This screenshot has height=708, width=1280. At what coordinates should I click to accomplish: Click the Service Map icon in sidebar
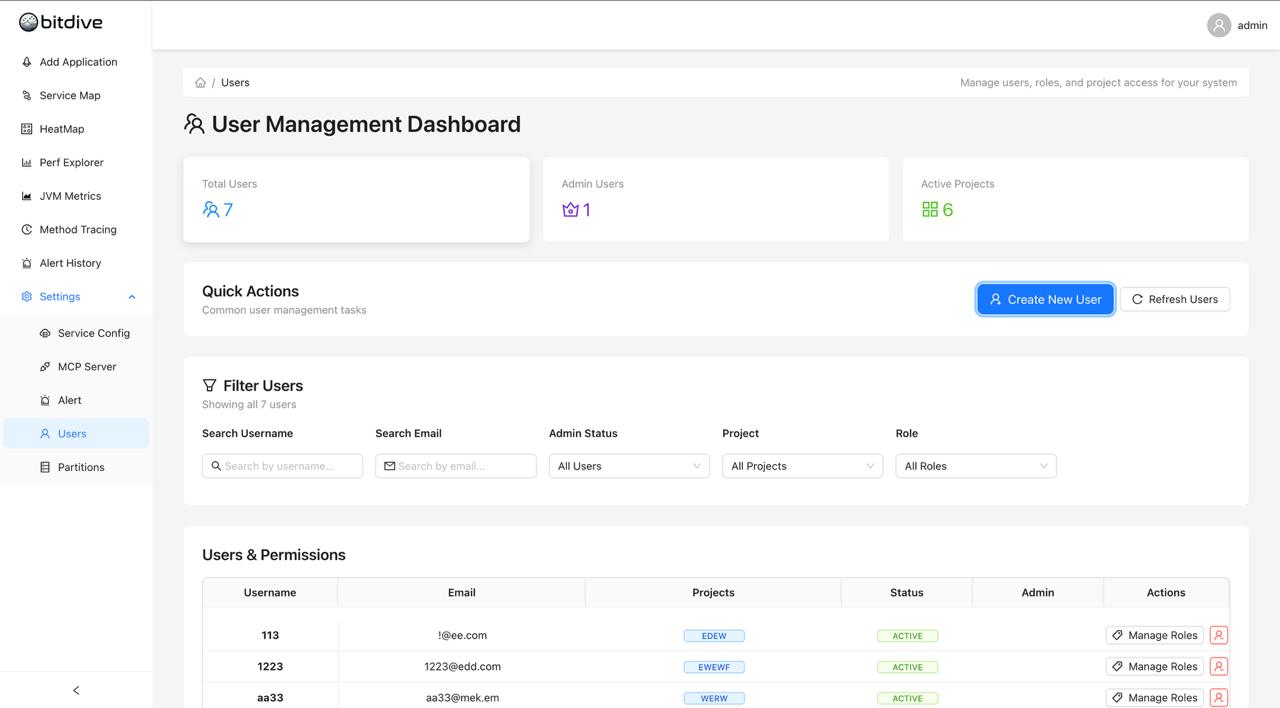coord(27,95)
